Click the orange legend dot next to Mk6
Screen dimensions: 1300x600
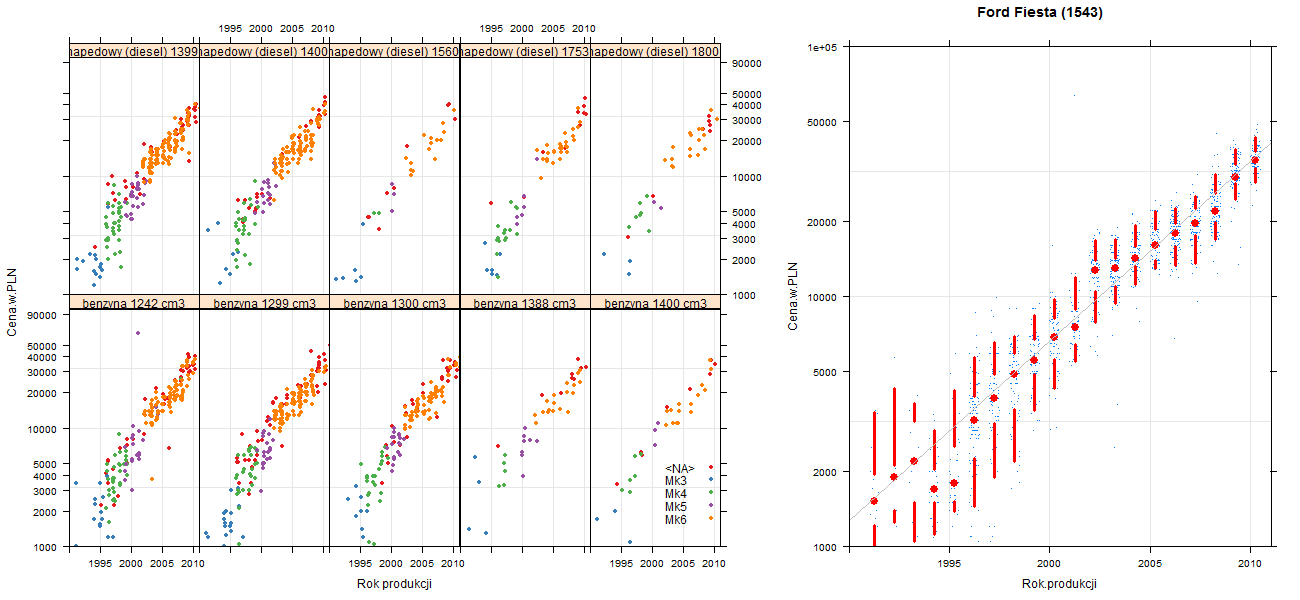pos(709,520)
